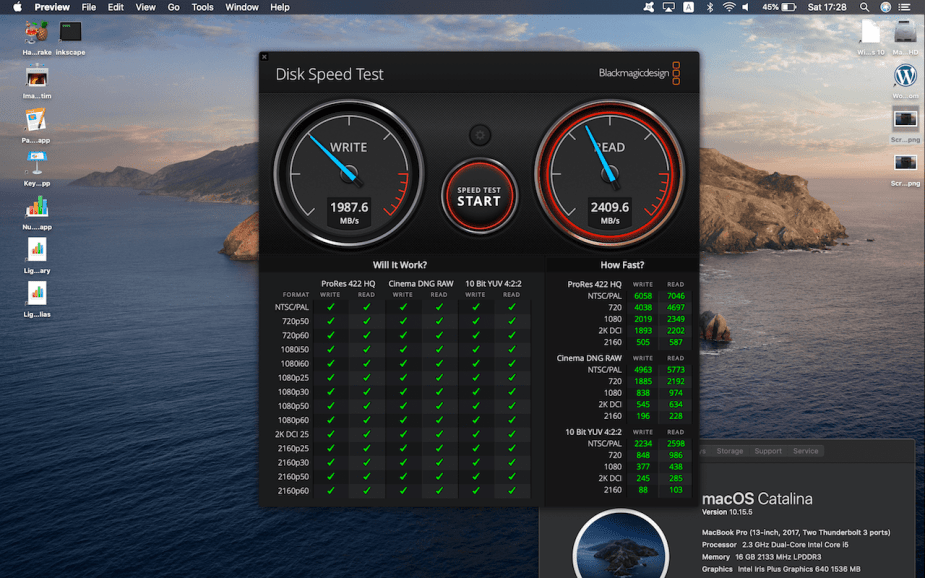925x578 pixels.
Task: Open the Pages app desktop icon
Action: click(37, 120)
